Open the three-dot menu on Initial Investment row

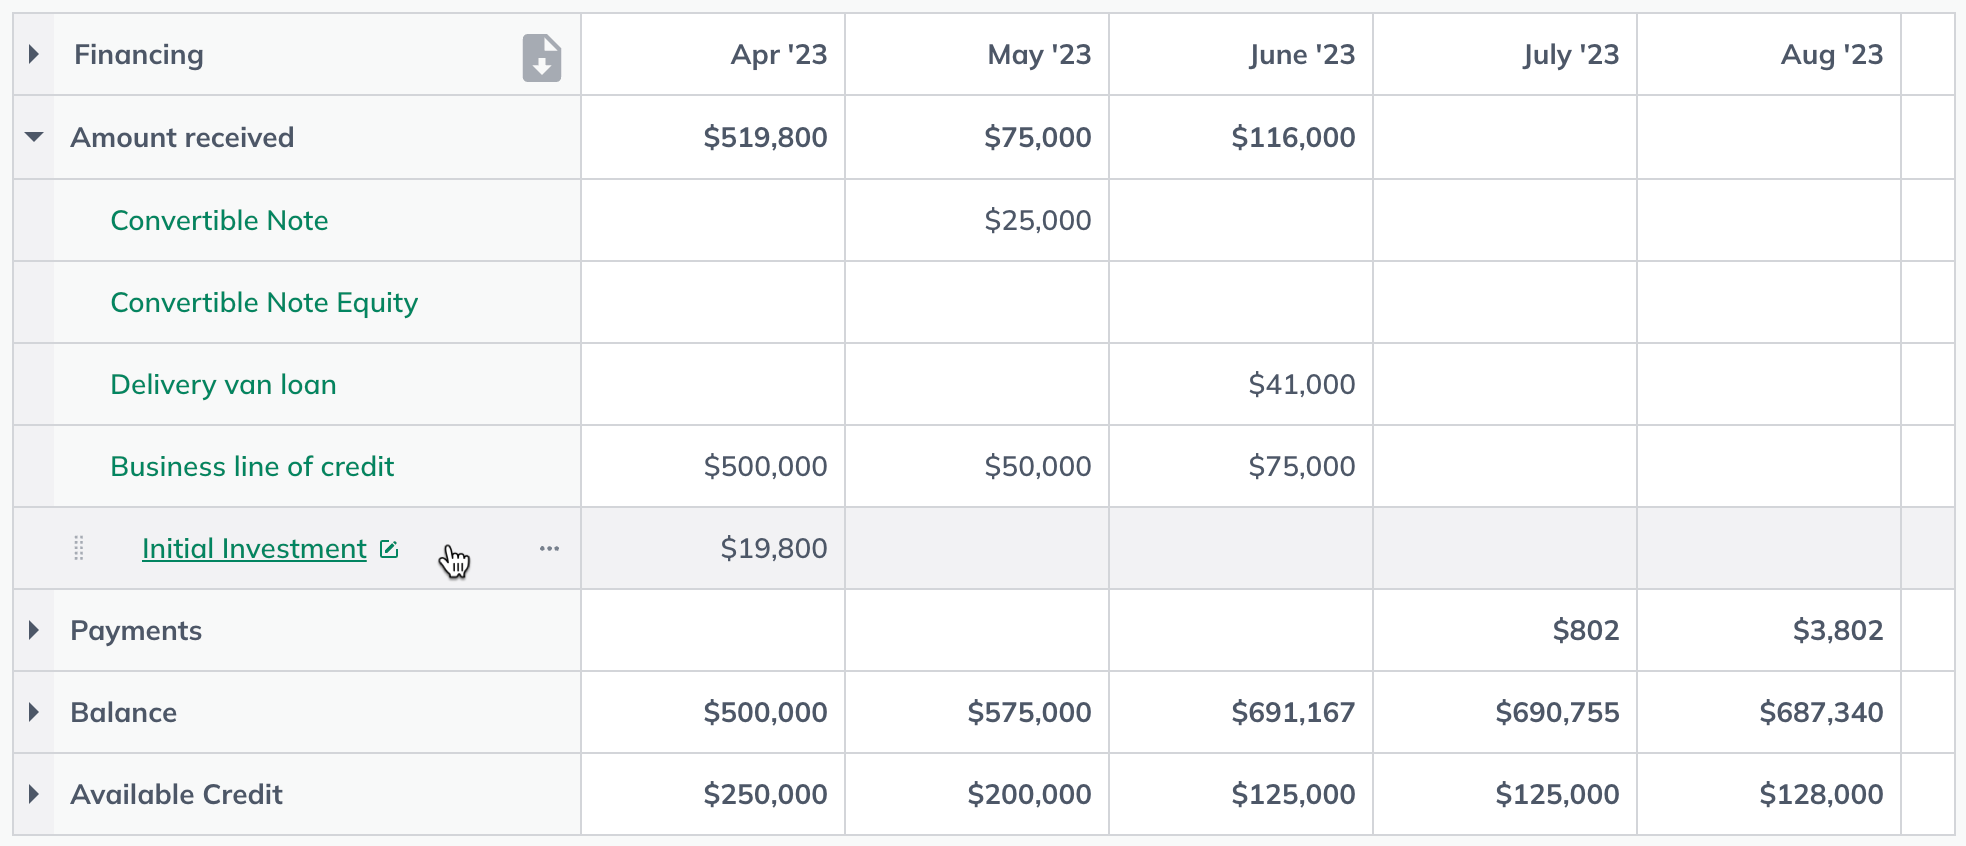pyautogui.click(x=549, y=548)
